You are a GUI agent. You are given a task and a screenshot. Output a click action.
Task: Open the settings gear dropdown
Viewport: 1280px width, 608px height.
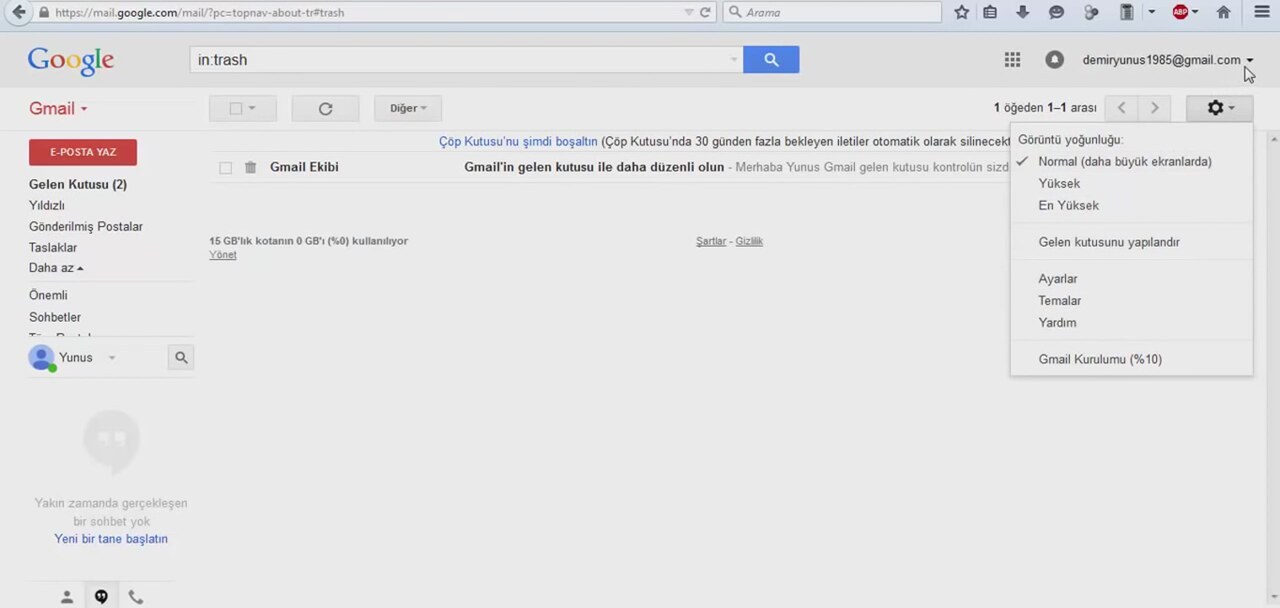[x=1219, y=108]
